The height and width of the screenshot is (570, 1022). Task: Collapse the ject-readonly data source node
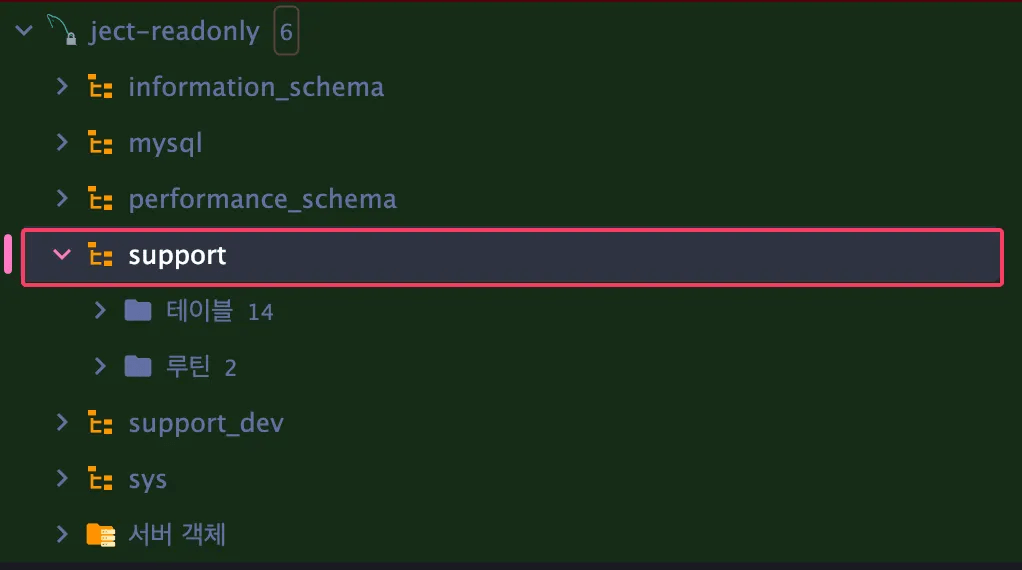coord(24,31)
